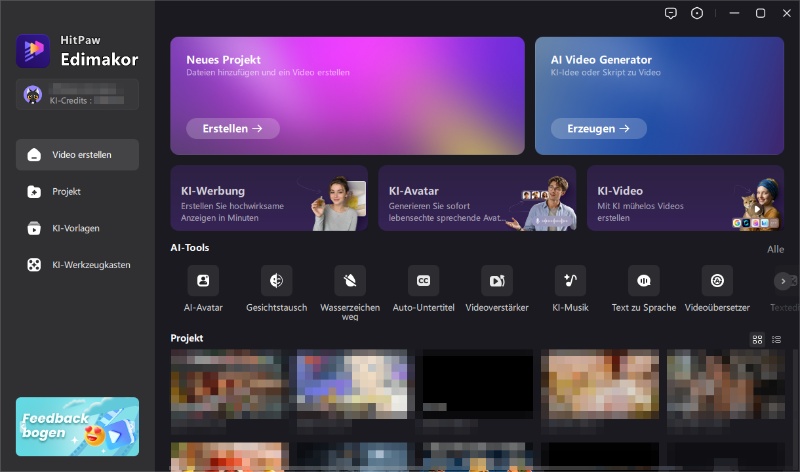
Task: Click the Neues Projekt banner title
Action: point(223,60)
